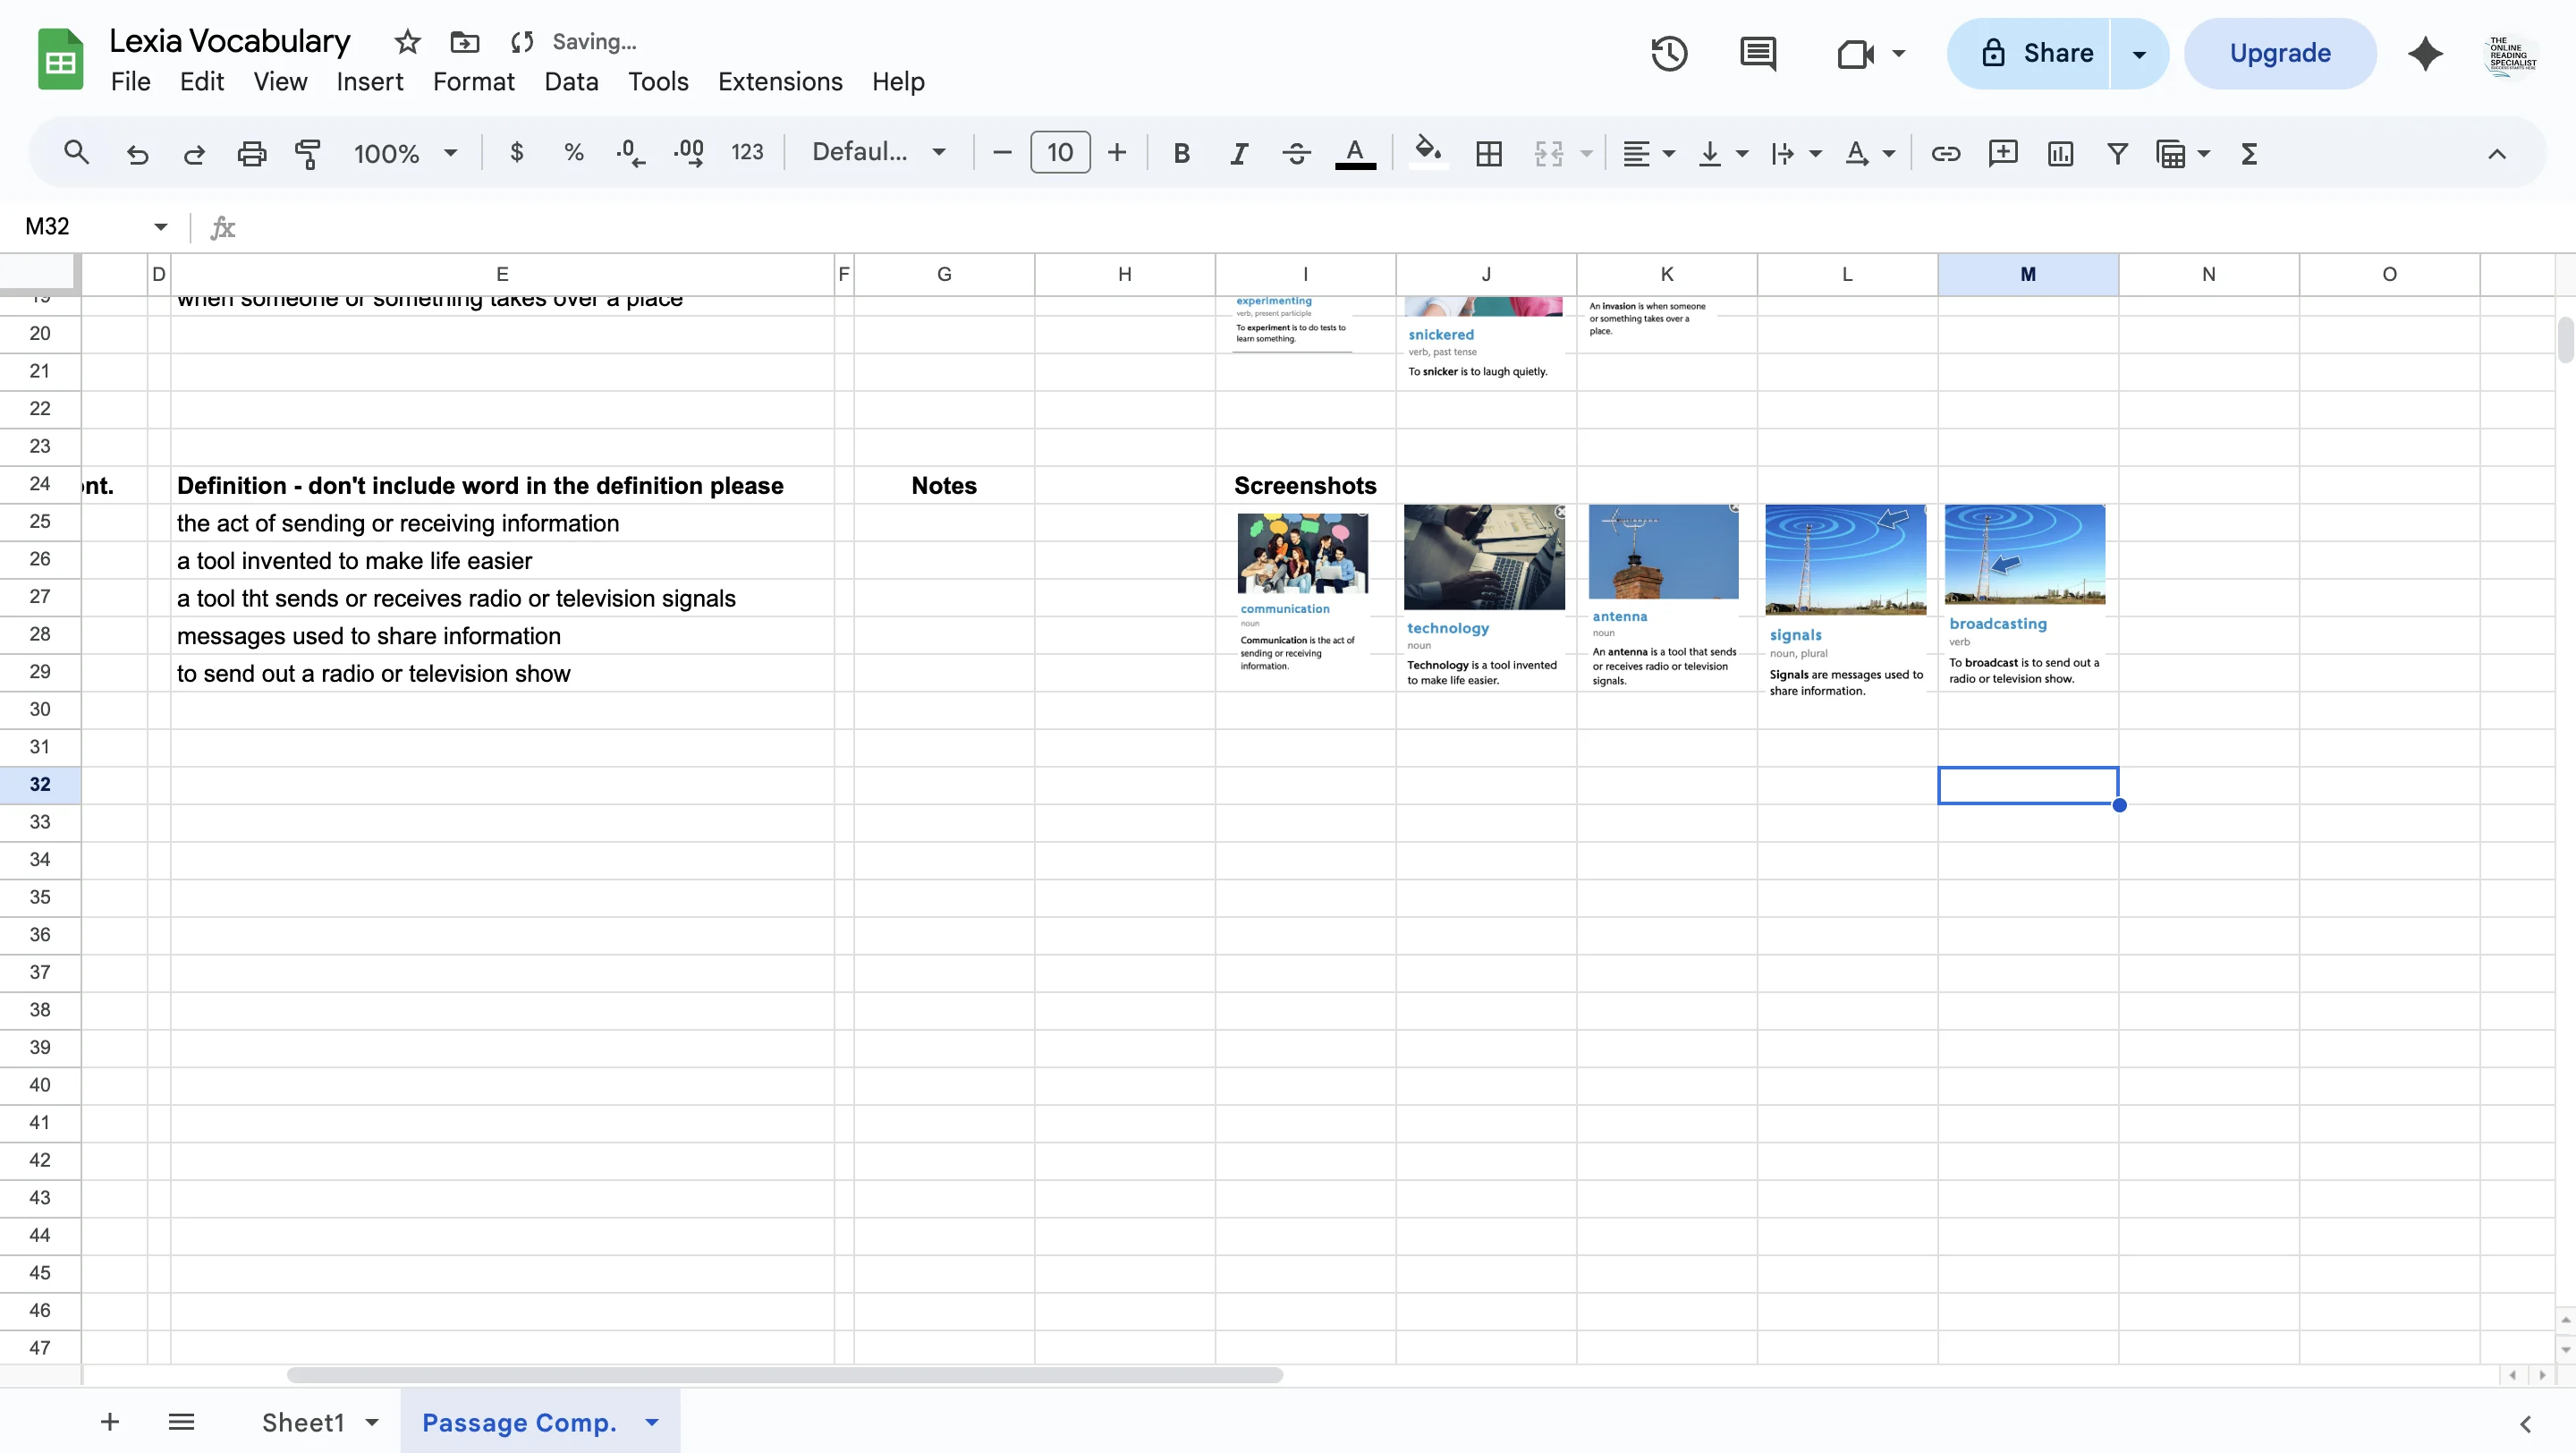Click the Upgrade button
This screenshot has width=2576, height=1453.
tap(2280, 52)
